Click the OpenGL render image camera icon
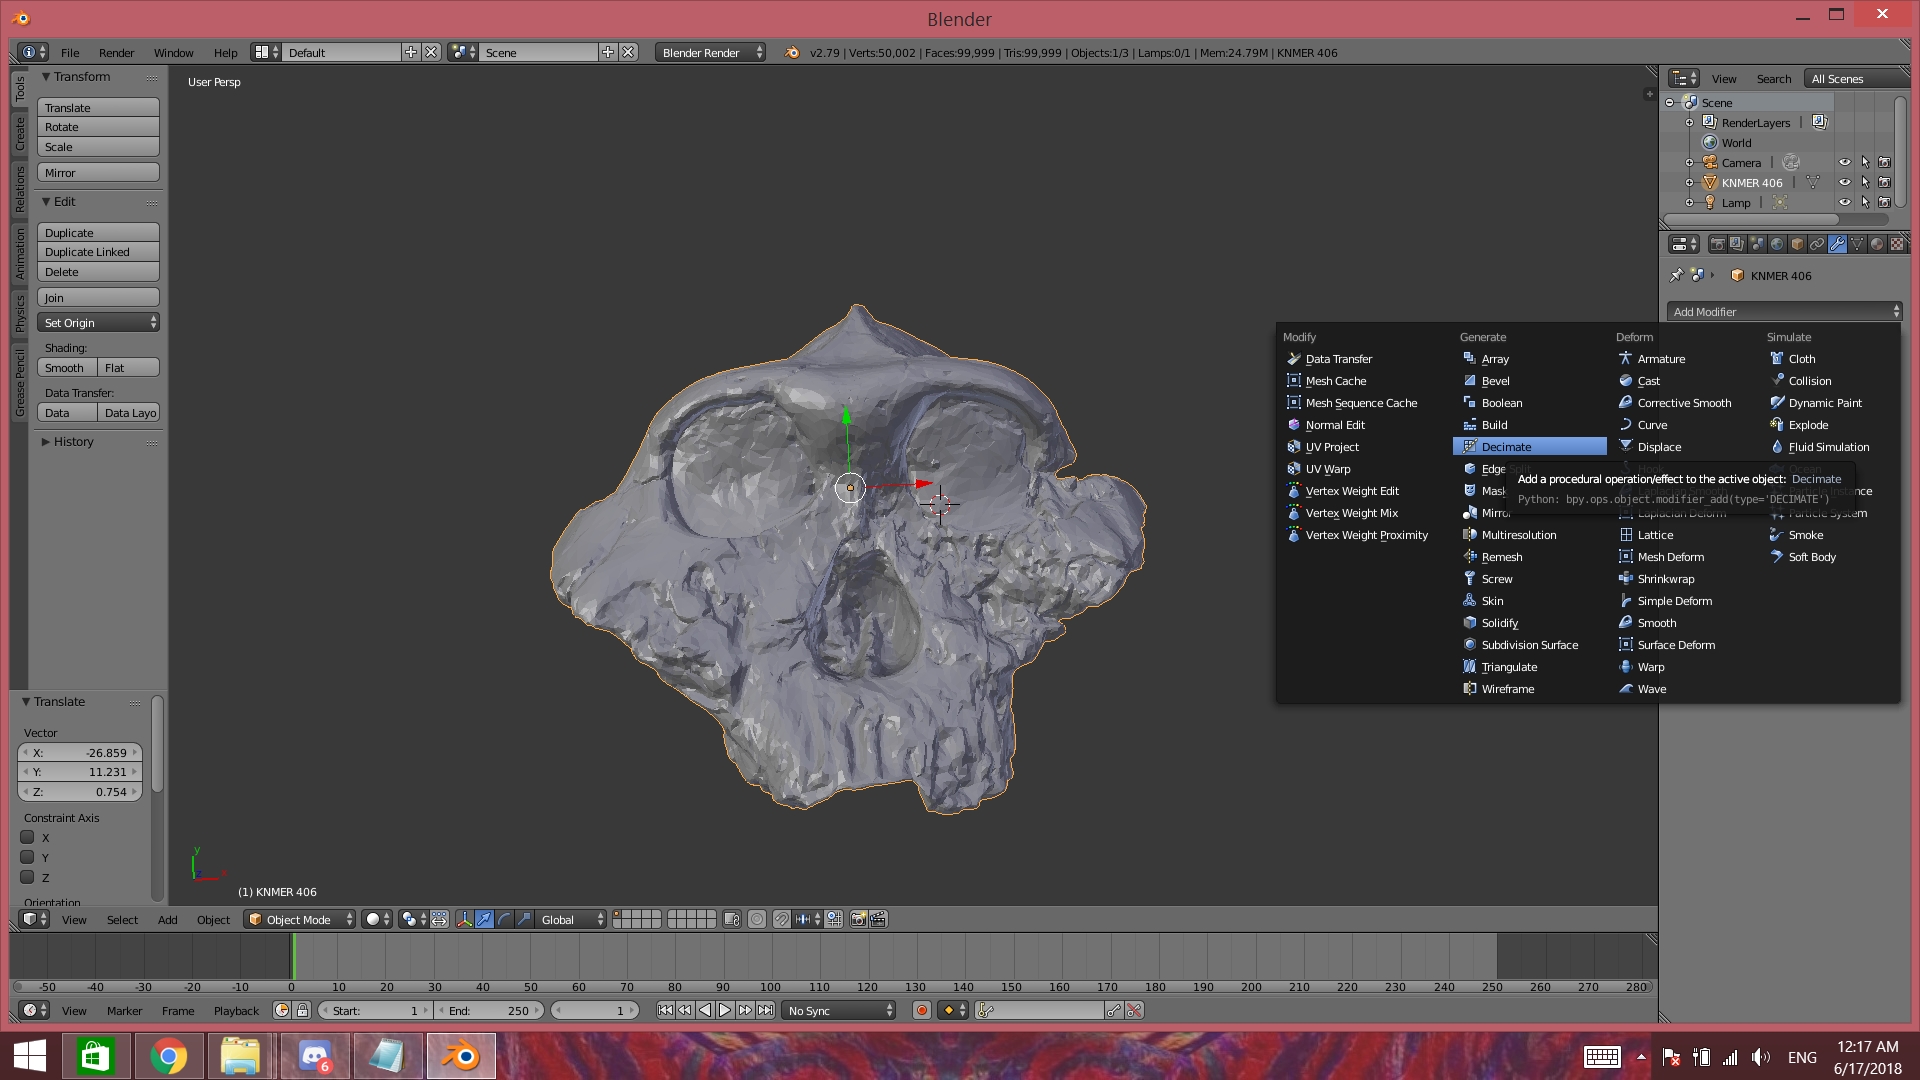The width and height of the screenshot is (1920, 1080). (858, 920)
